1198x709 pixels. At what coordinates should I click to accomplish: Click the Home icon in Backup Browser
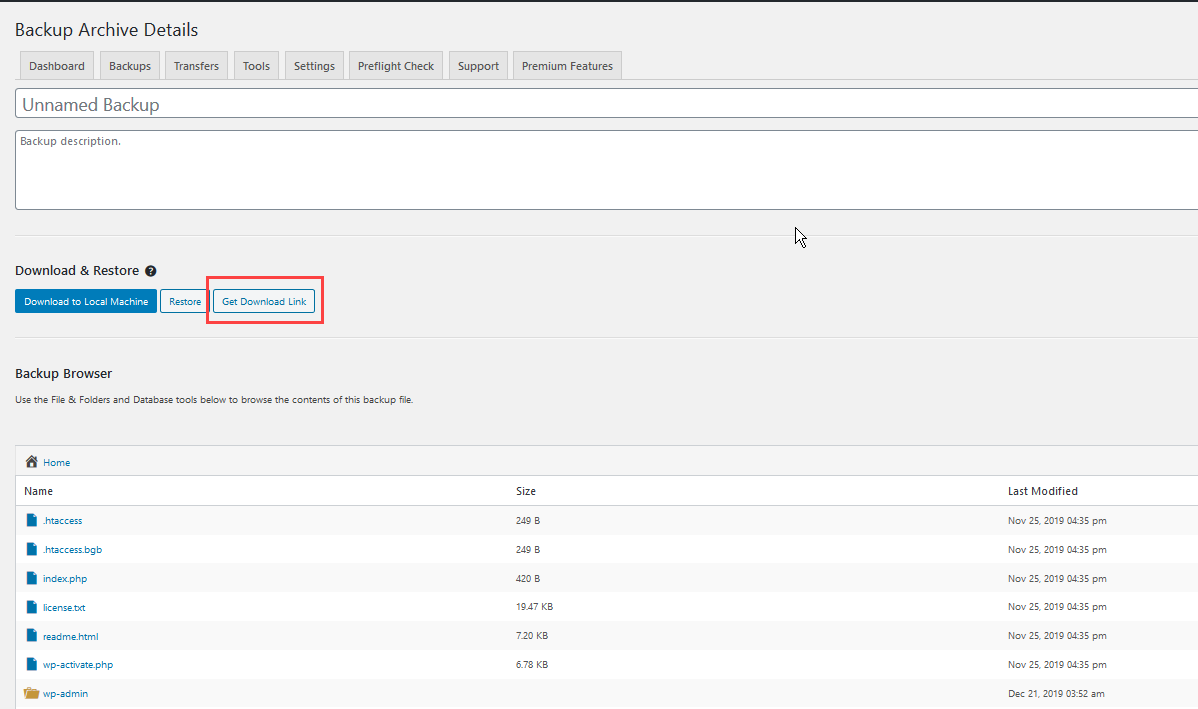point(30,461)
